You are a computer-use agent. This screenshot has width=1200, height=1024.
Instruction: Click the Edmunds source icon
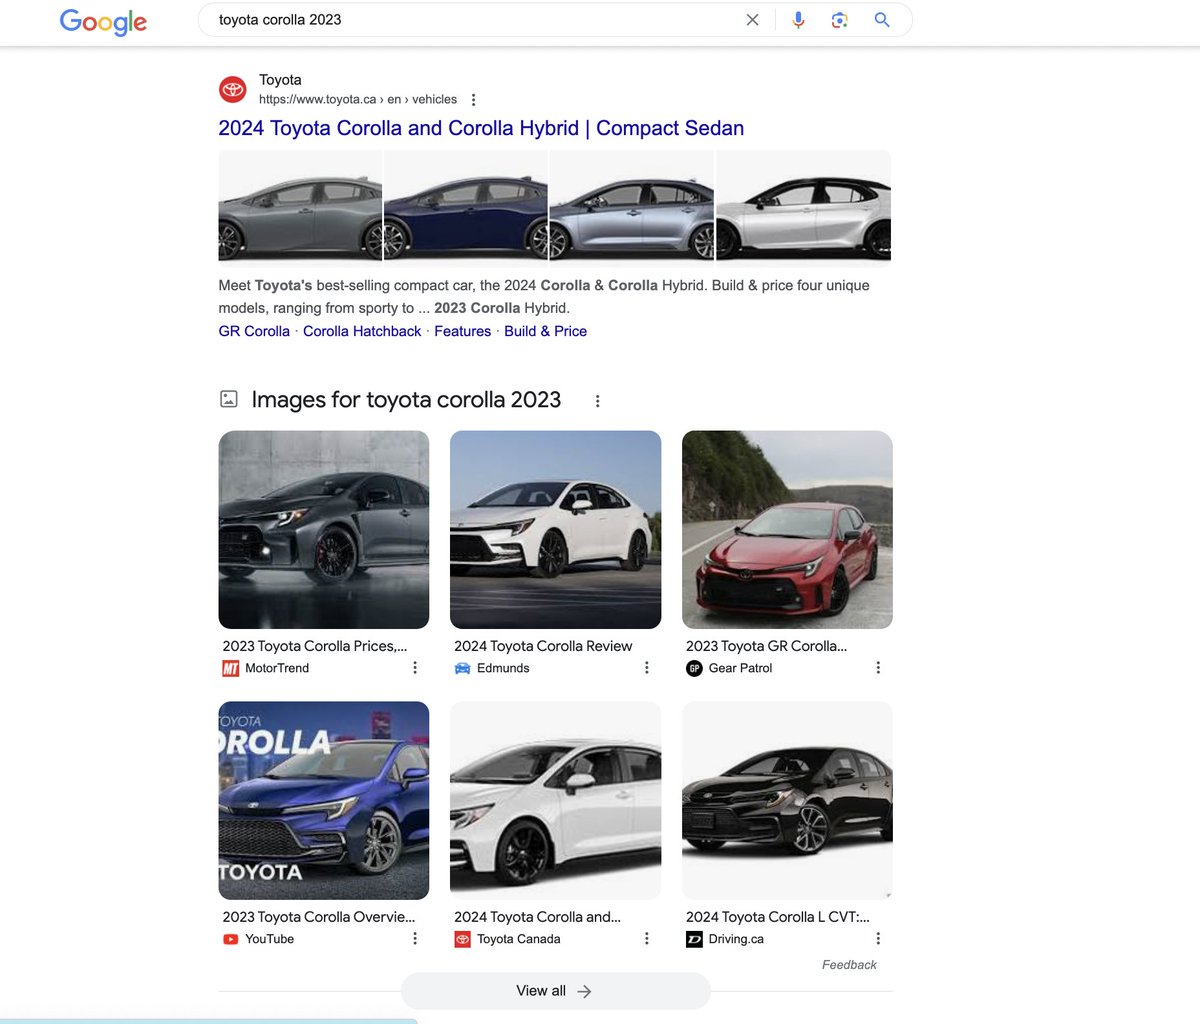click(x=461, y=668)
